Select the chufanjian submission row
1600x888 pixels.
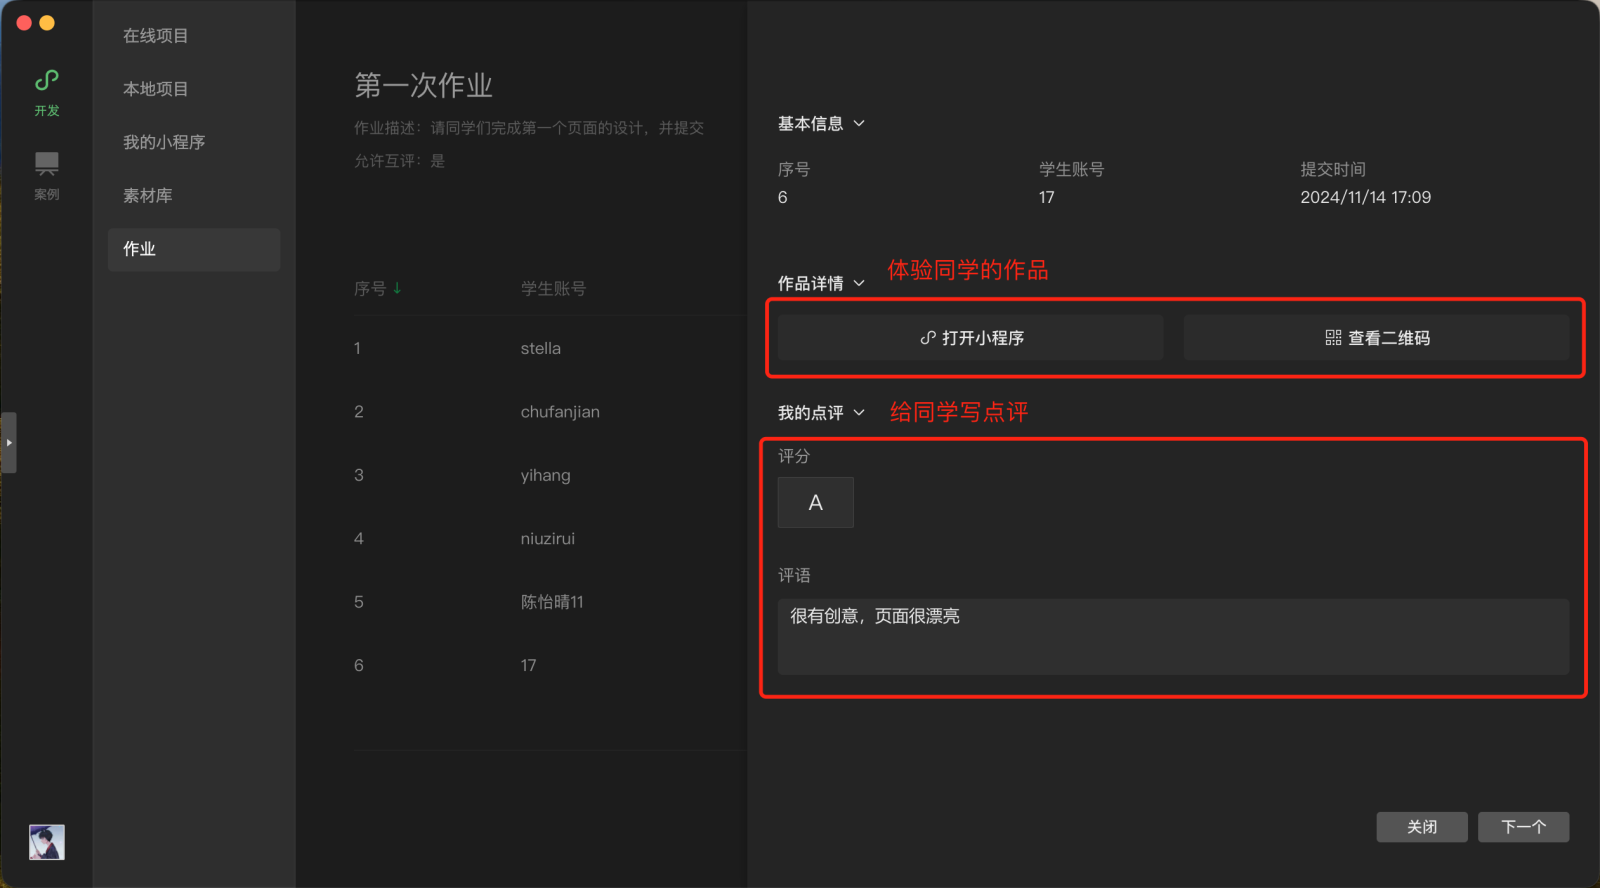click(x=550, y=412)
